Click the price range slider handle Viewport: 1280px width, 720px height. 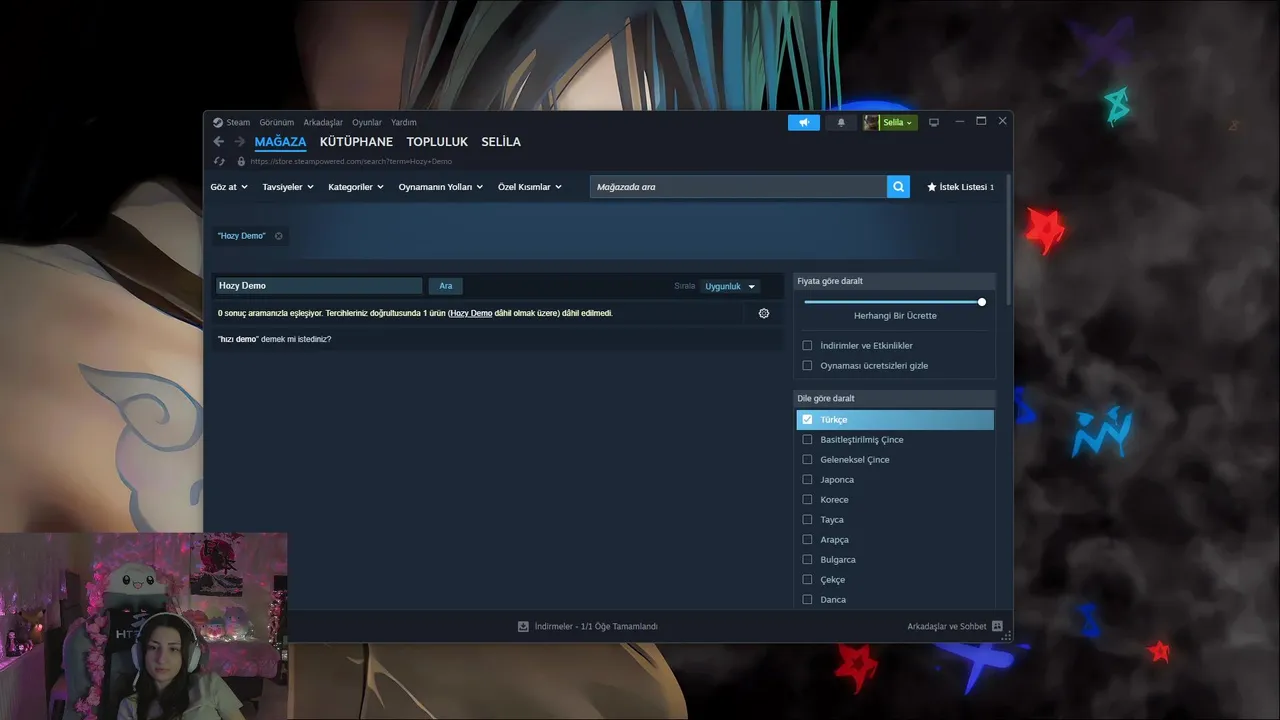pos(982,302)
